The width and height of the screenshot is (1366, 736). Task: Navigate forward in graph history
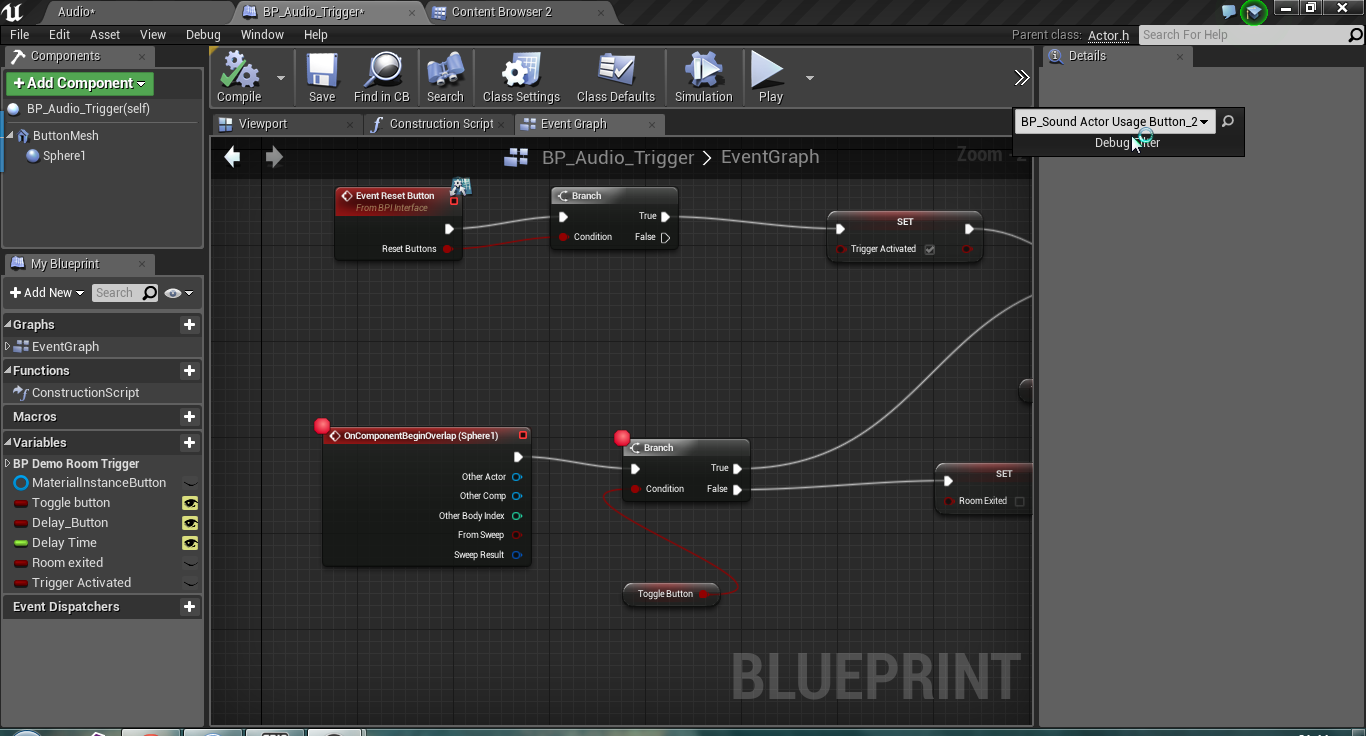274,157
